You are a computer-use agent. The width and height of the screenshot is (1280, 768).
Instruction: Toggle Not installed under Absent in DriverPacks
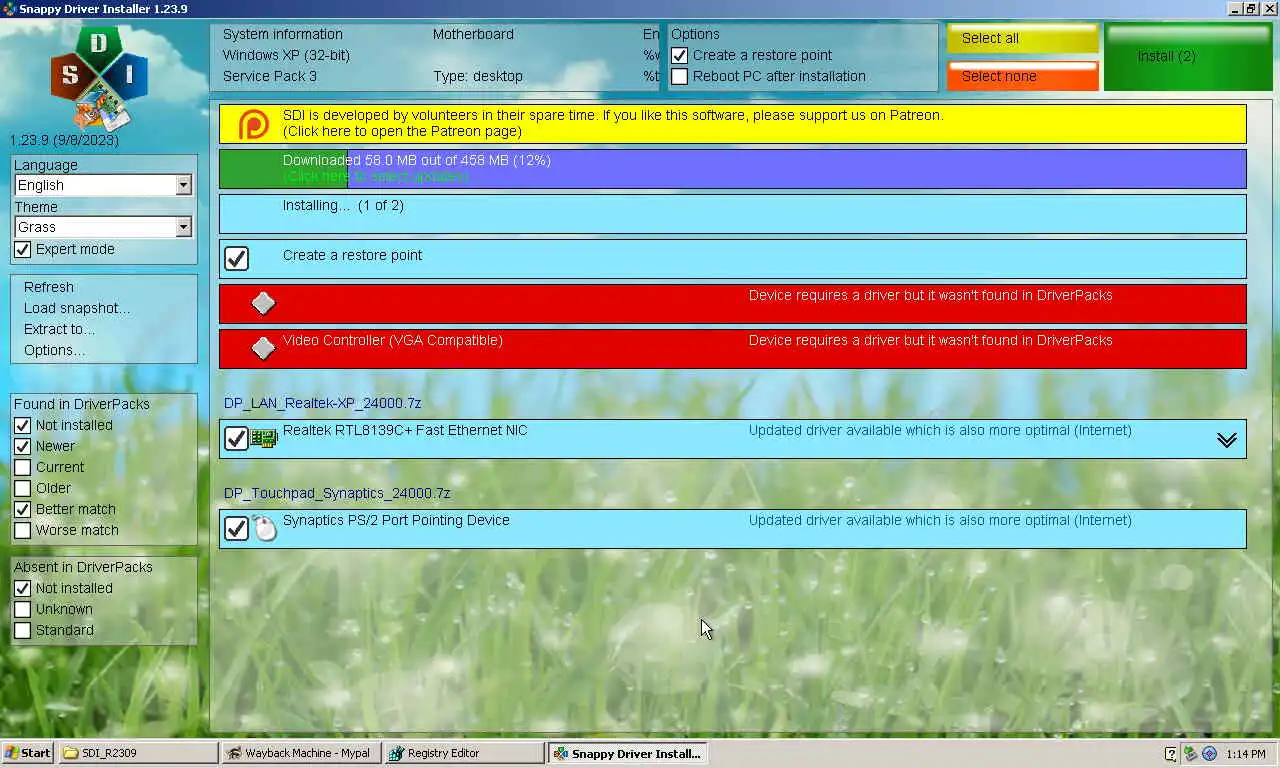tap(23, 589)
